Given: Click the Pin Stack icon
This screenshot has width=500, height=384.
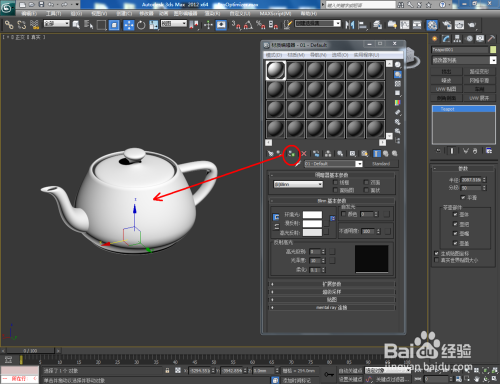Looking at the screenshot, I should 438,151.
